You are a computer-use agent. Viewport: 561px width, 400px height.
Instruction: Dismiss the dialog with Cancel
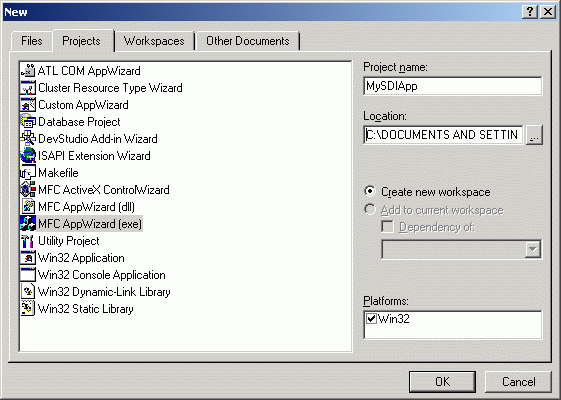coord(518,382)
